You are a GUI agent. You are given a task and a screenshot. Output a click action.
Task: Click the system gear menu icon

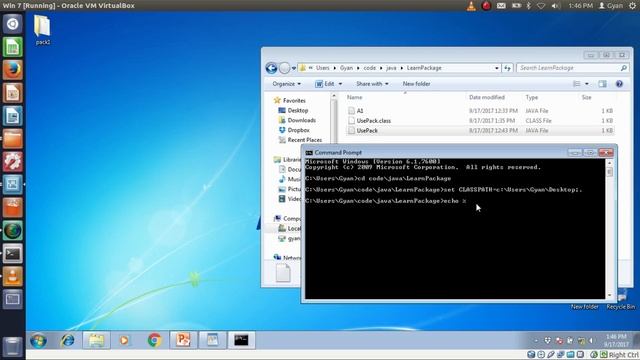click(x=632, y=6)
